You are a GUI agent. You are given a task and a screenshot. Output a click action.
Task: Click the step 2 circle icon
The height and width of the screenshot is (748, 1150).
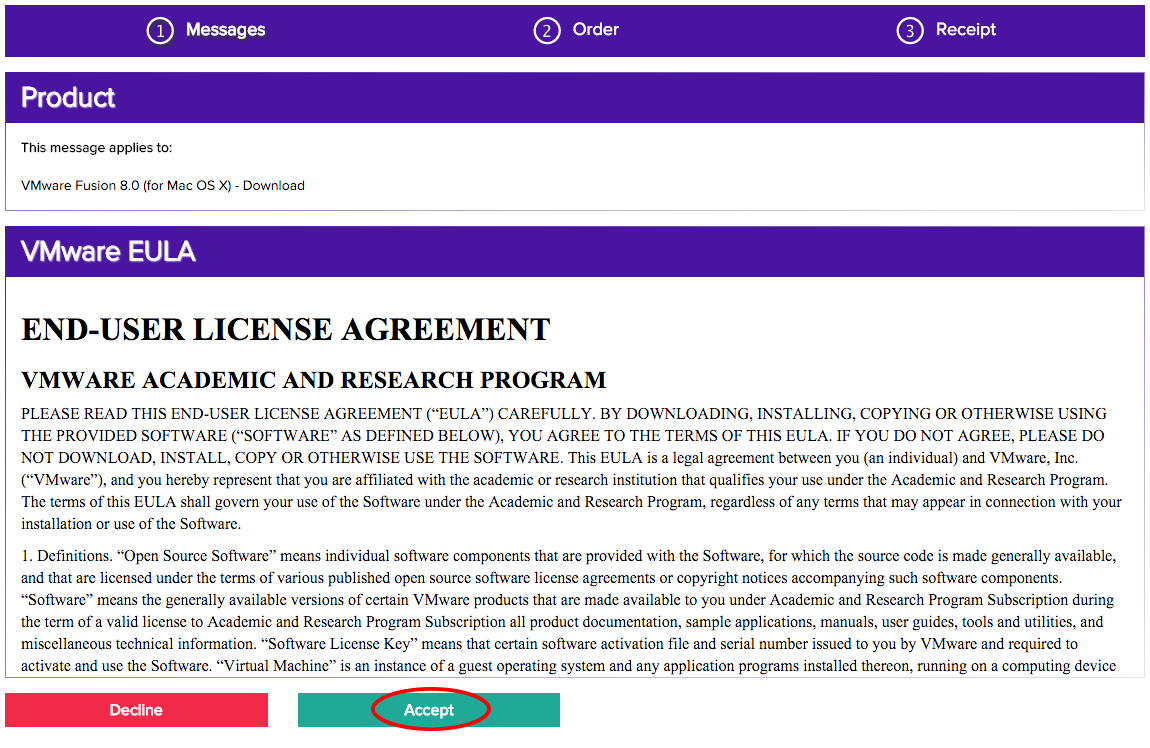(x=546, y=31)
